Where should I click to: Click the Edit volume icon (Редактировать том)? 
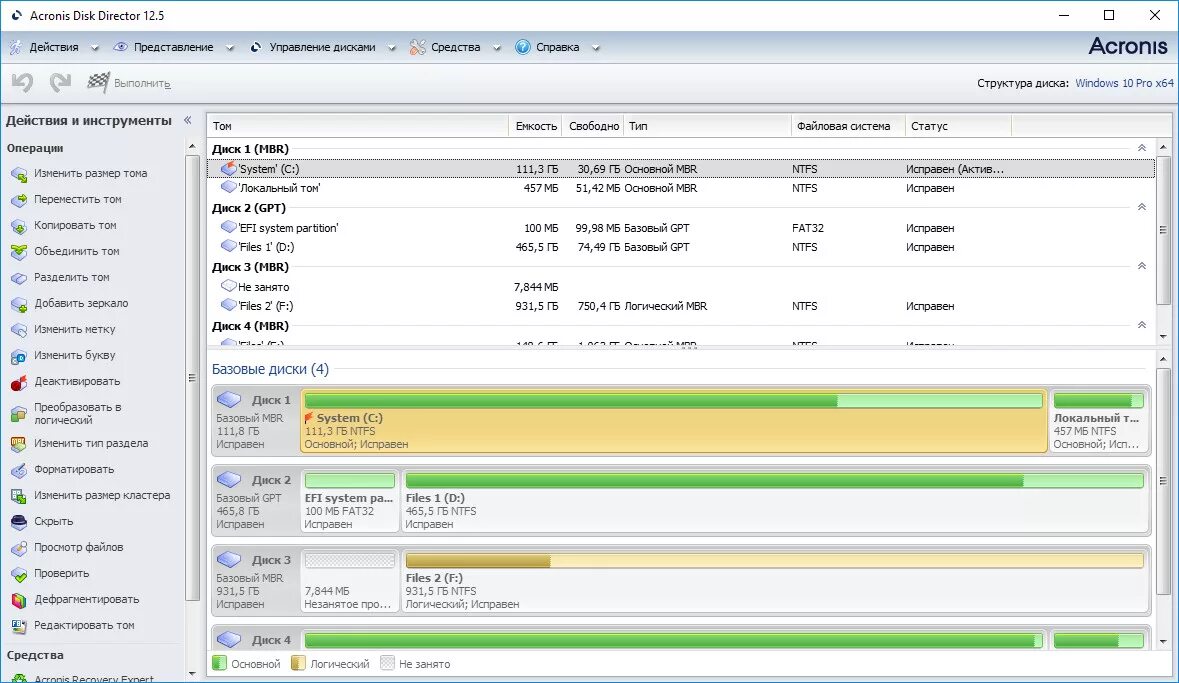coord(19,626)
